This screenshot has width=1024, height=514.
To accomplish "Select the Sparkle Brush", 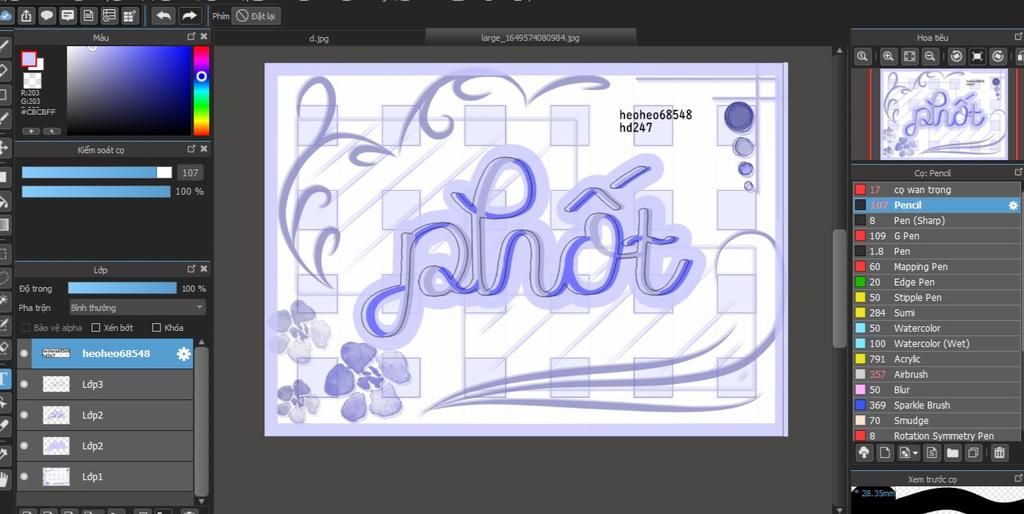I will point(936,406).
